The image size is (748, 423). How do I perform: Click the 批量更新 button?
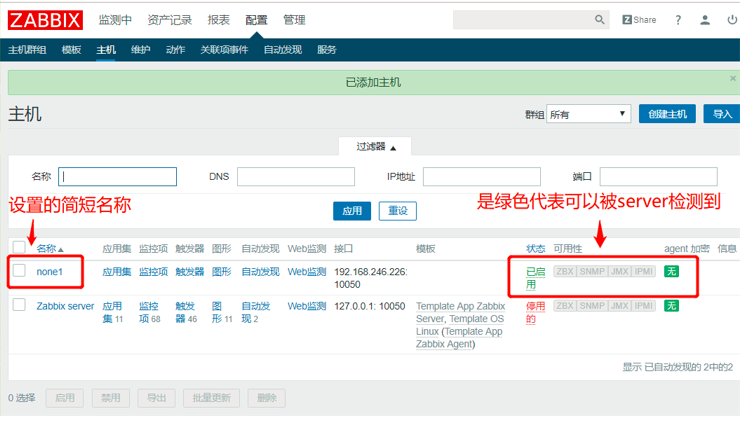coord(211,398)
